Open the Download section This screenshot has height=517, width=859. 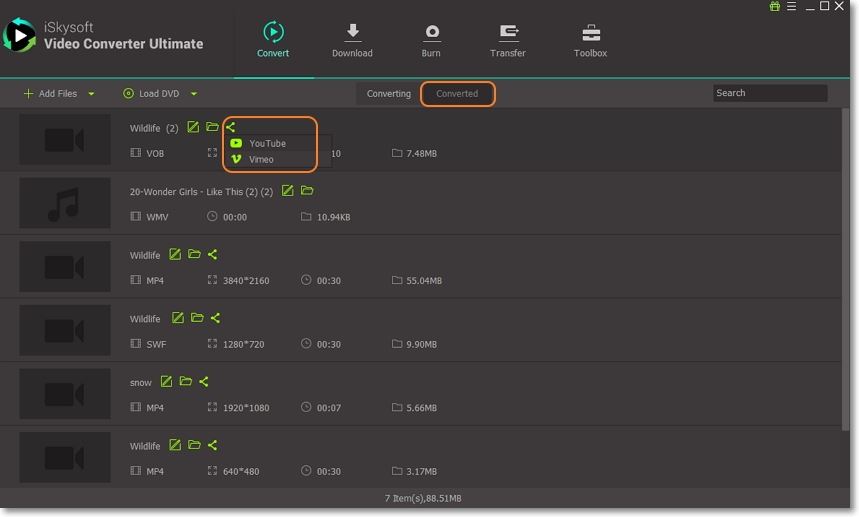[x=351, y=40]
